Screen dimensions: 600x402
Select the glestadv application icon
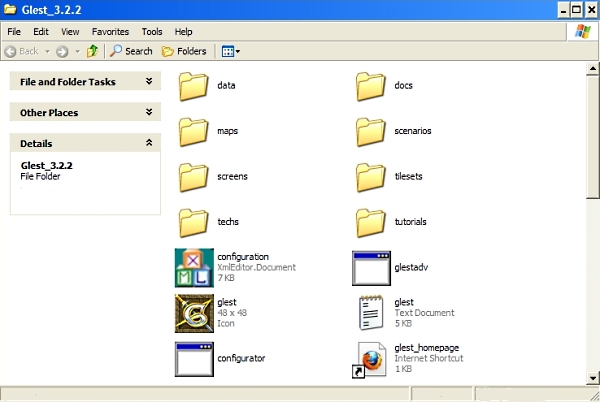point(371,268)
